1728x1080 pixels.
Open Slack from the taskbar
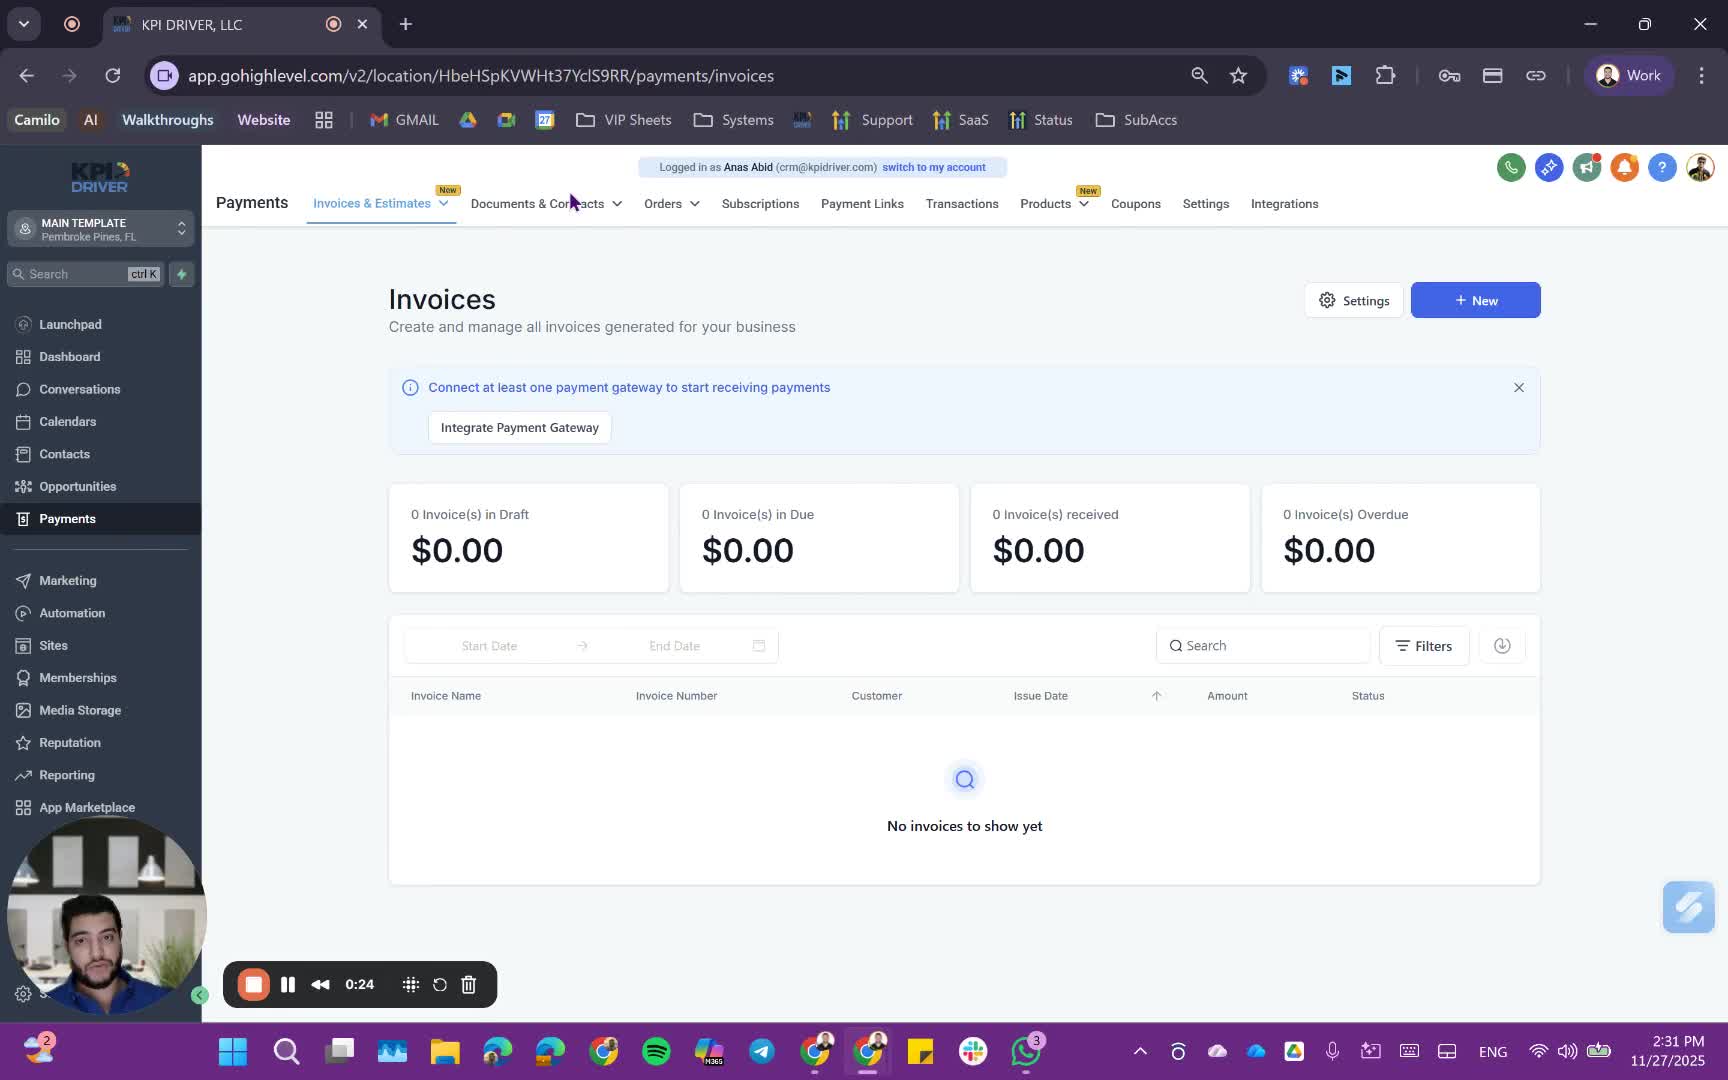pyautogui.click(x=973, y=1051)
